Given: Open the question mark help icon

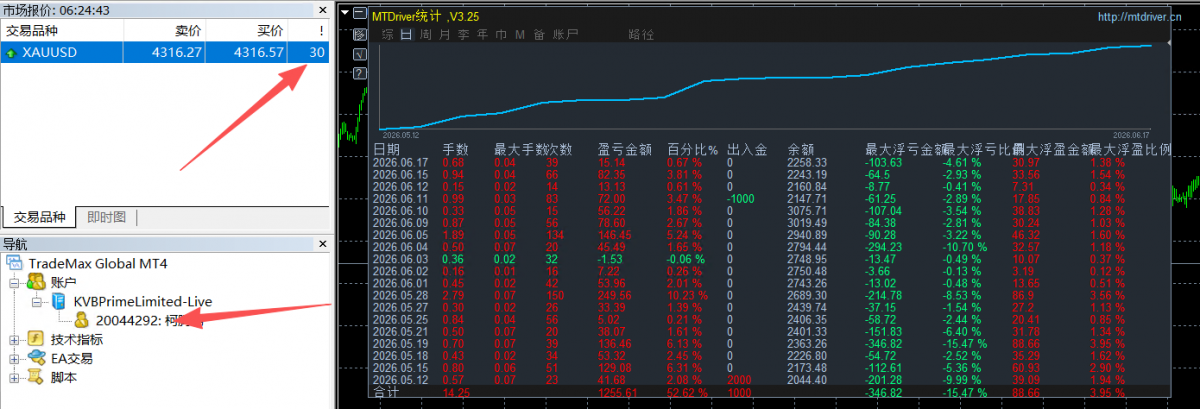Looking at the screenshot, I should (360, 73).
